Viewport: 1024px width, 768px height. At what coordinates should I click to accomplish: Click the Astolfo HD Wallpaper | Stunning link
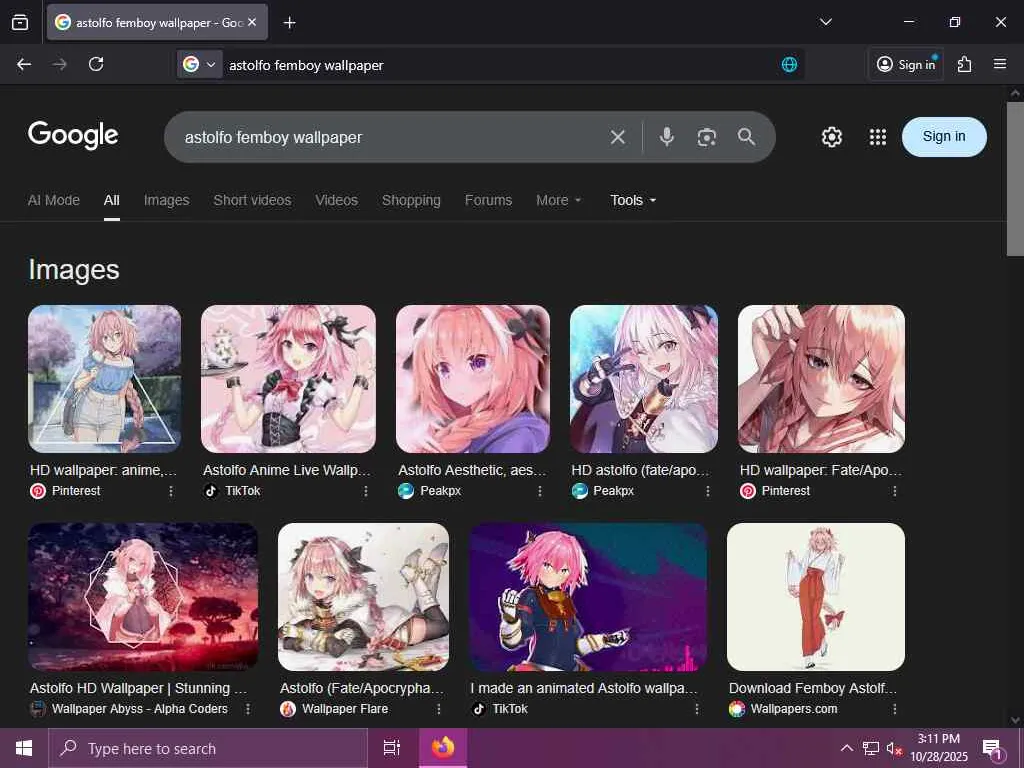point(138,688)
